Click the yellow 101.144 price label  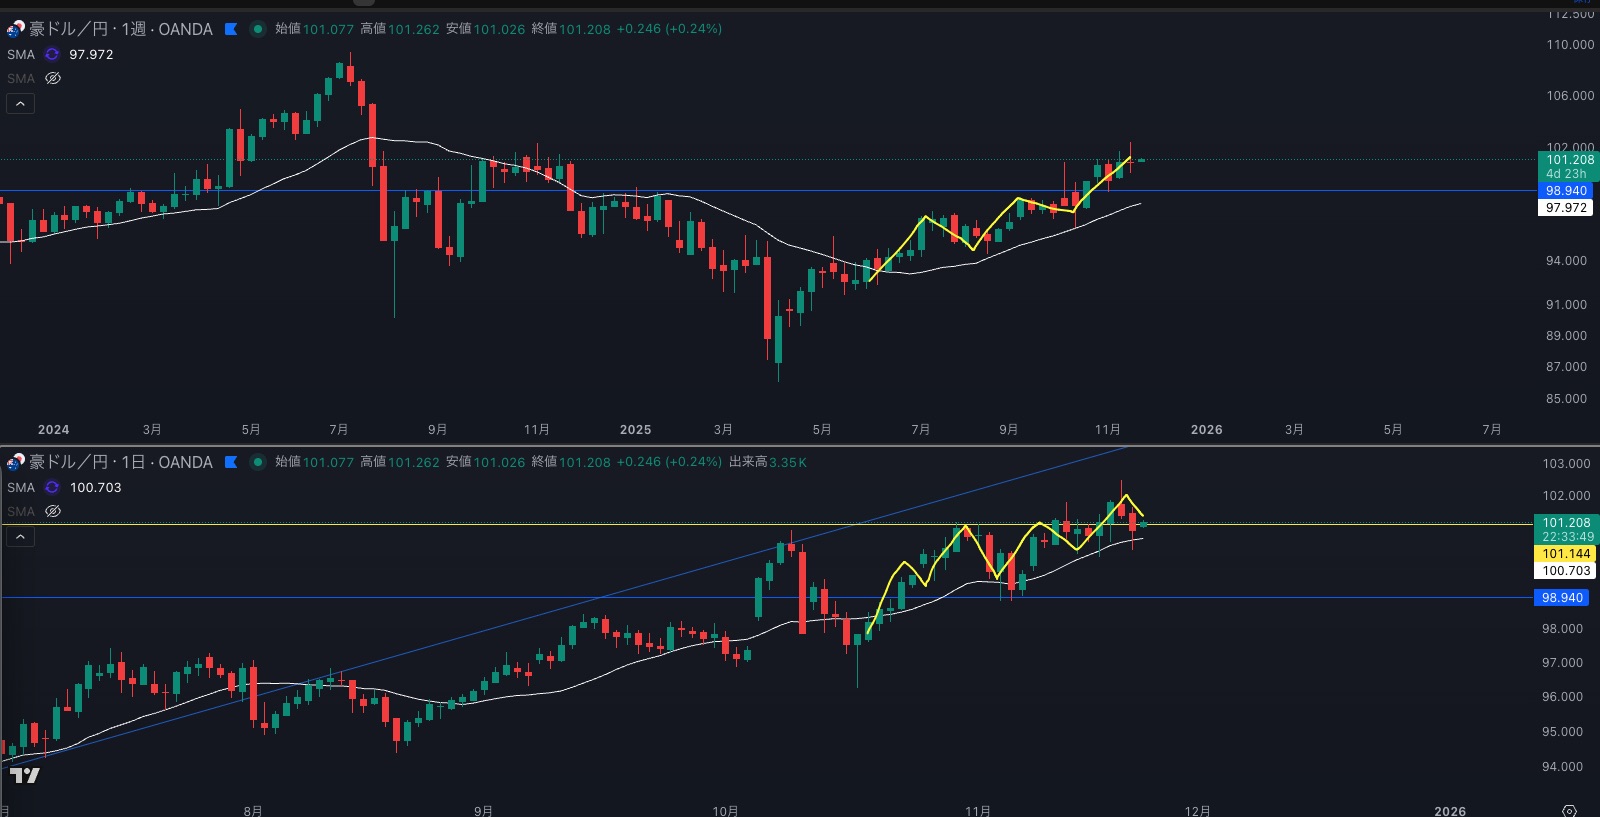1565,553
